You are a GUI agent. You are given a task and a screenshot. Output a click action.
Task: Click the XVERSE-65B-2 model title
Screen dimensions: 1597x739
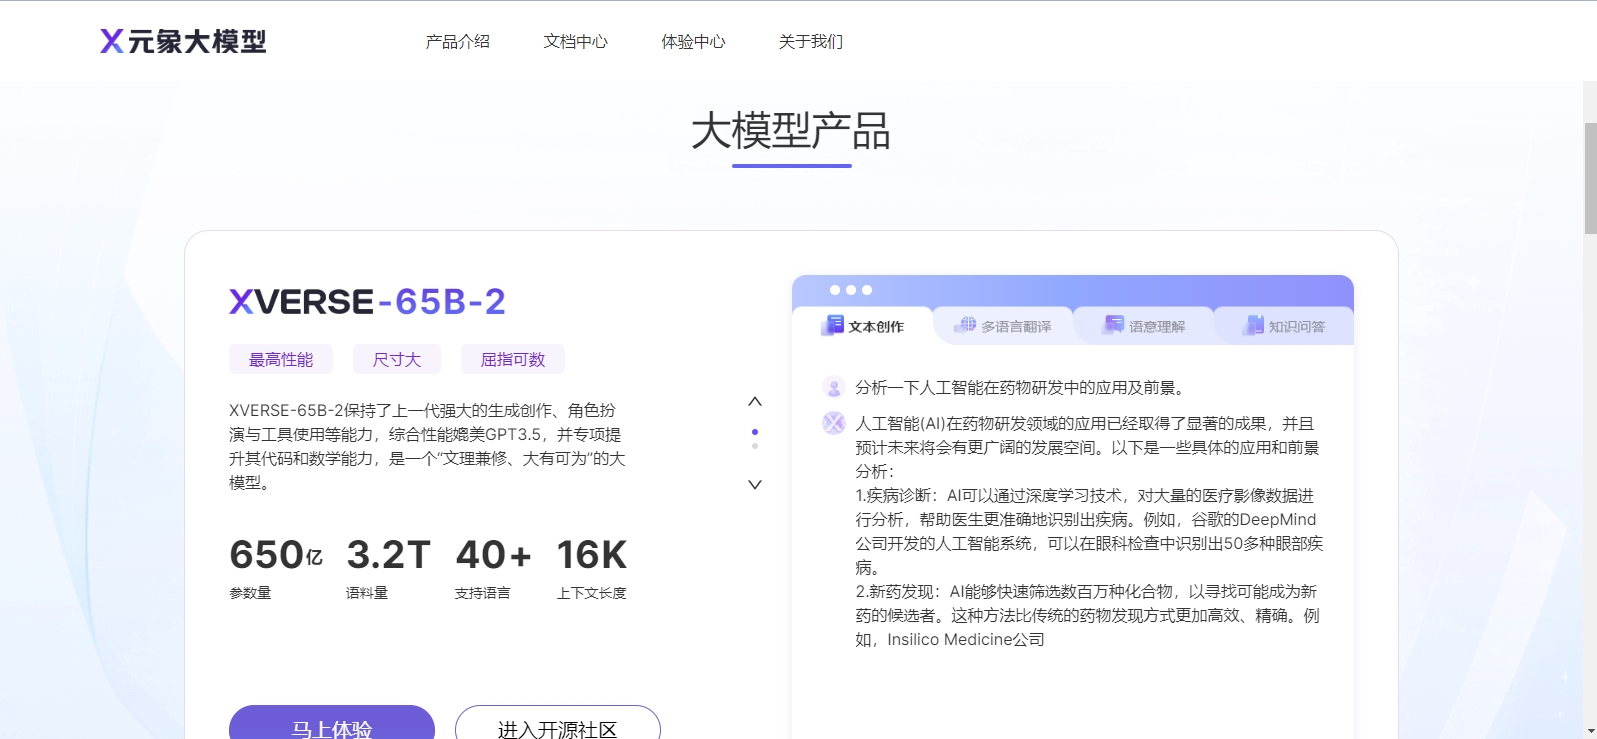pos(367,301)
